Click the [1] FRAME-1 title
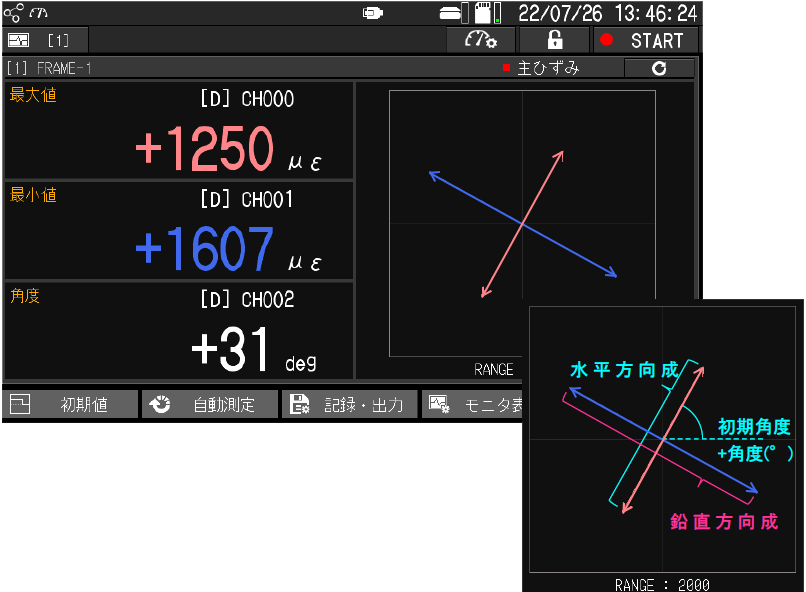806x592 pixels. pyautogui.click(x=49, y=68)
